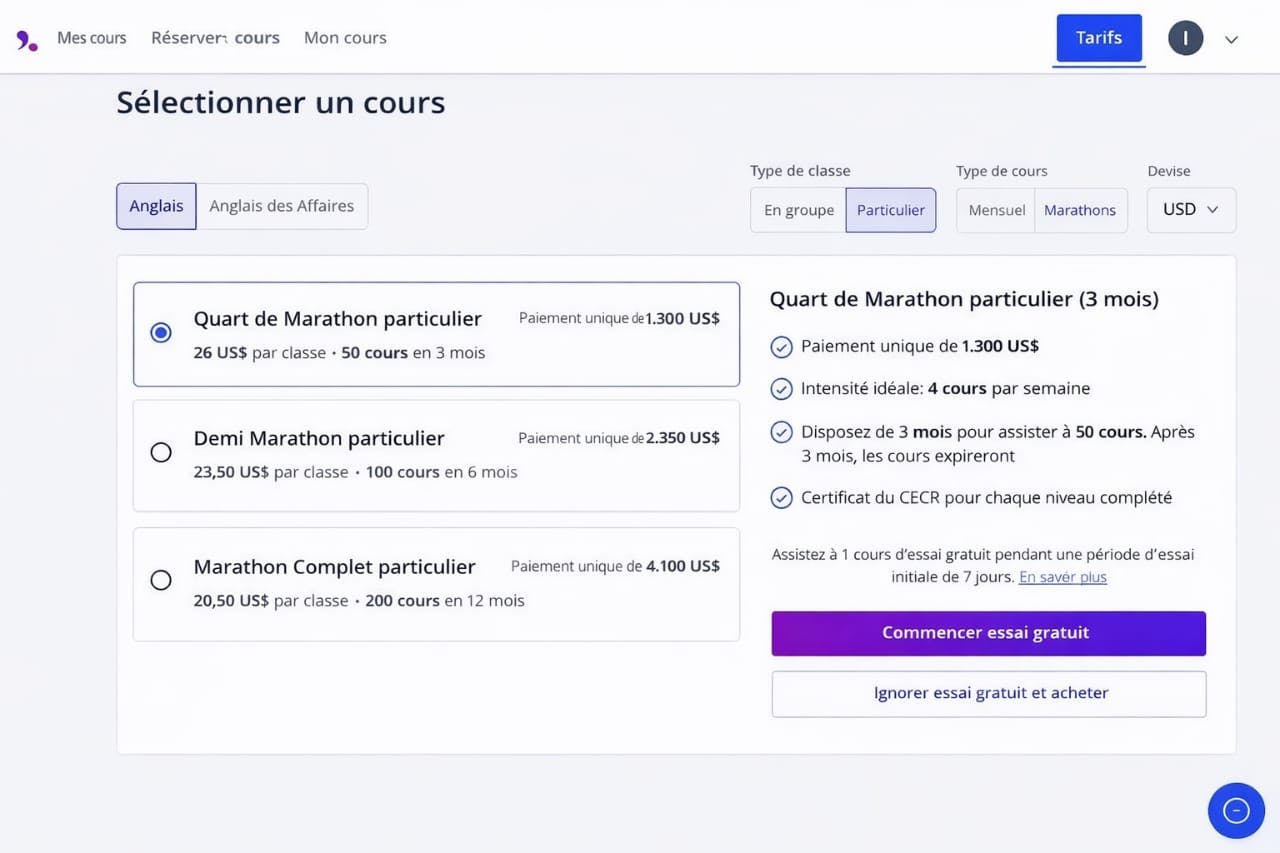This screenshot has width=1280, height=853.
Task: Click the Intensité idéale: 4 cours par semaine line
Action: coord(945,388)
